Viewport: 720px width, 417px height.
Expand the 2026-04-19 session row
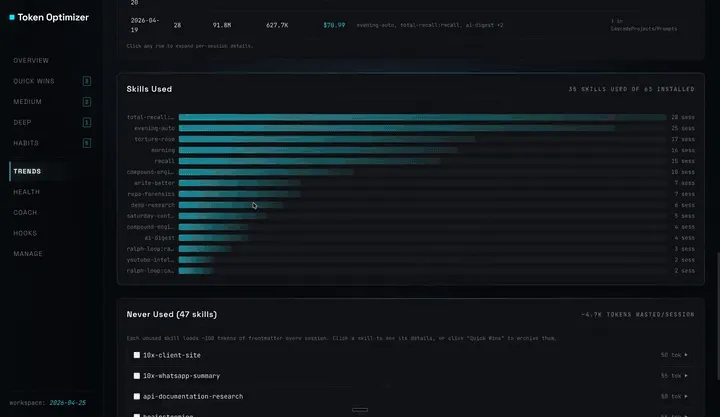click(x=411, y=25)
